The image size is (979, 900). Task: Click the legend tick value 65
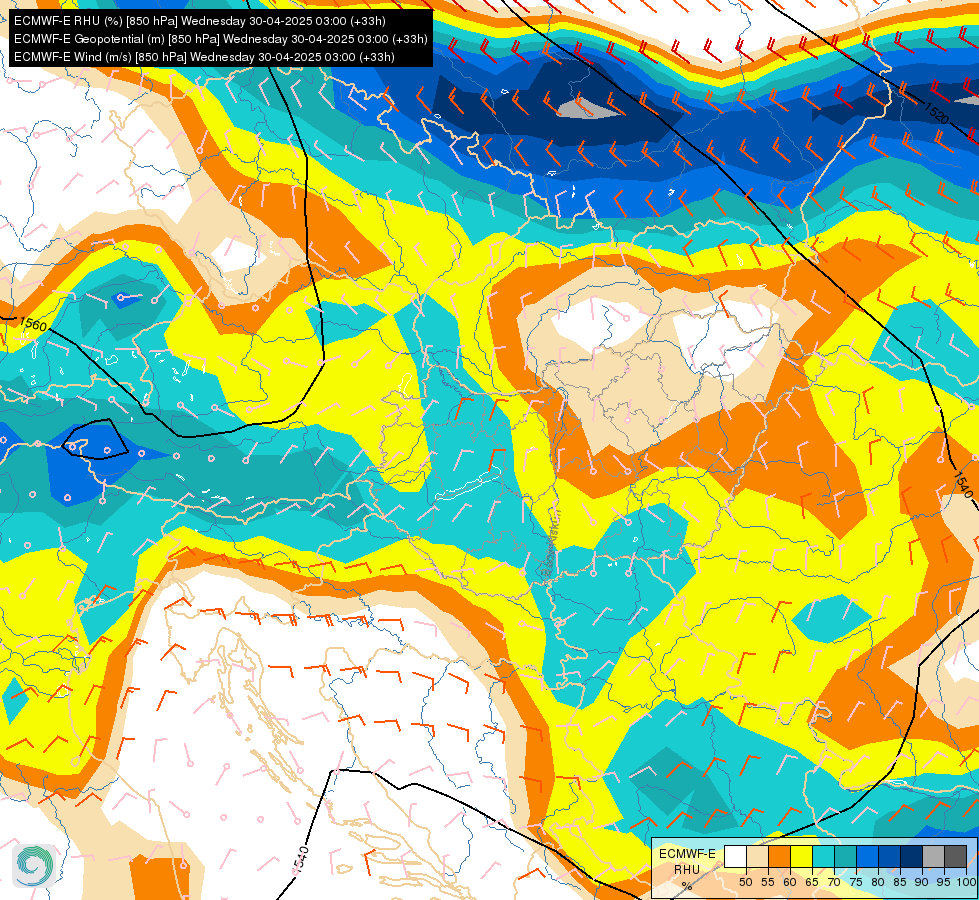(812, 882)
